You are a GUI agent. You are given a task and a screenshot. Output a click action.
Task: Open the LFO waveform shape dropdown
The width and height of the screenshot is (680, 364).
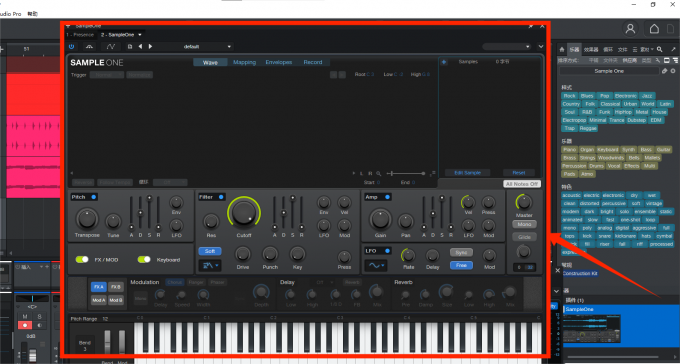coord(376,265)
